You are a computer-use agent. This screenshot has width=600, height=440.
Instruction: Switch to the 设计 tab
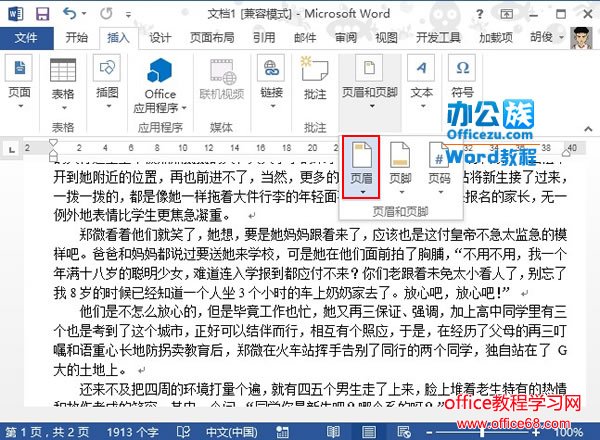pos(160,37)
